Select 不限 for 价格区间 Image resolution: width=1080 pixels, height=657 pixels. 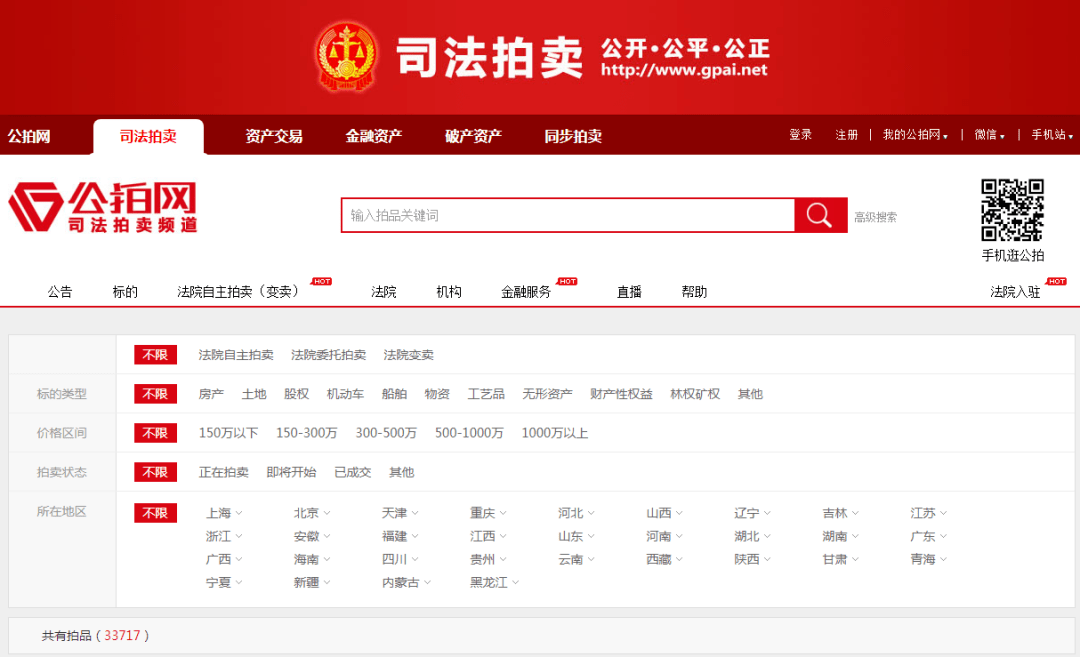[x=156, y=433]
